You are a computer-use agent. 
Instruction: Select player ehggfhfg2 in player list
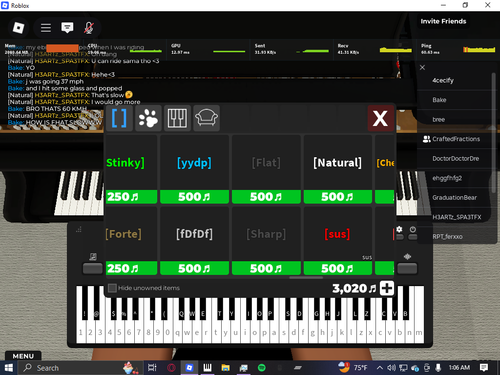(455, 178)
